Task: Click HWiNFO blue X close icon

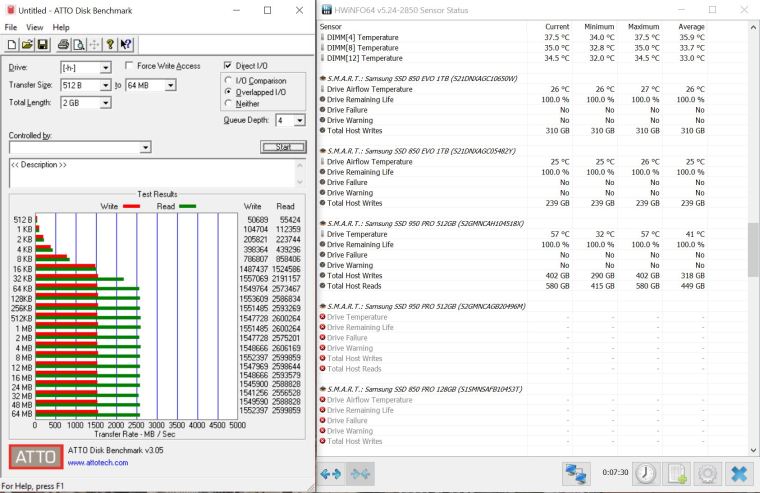Action: (x=739, y=474)
